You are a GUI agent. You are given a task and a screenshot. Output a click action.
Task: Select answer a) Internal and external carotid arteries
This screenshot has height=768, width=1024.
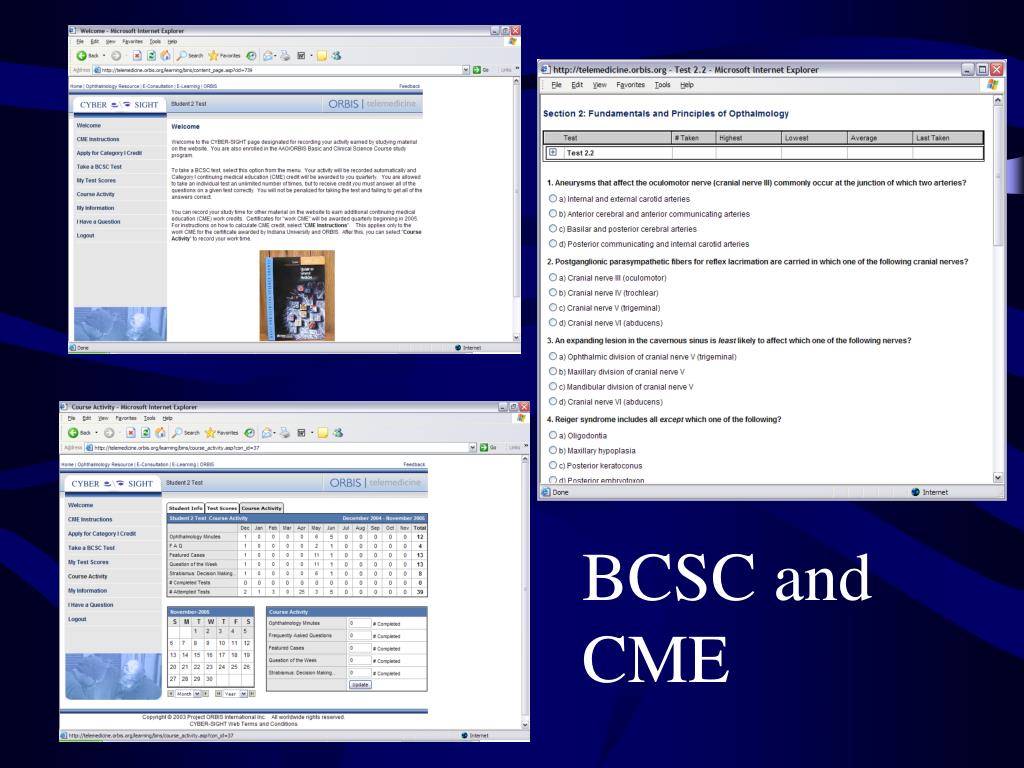click(x=552, y=199)
